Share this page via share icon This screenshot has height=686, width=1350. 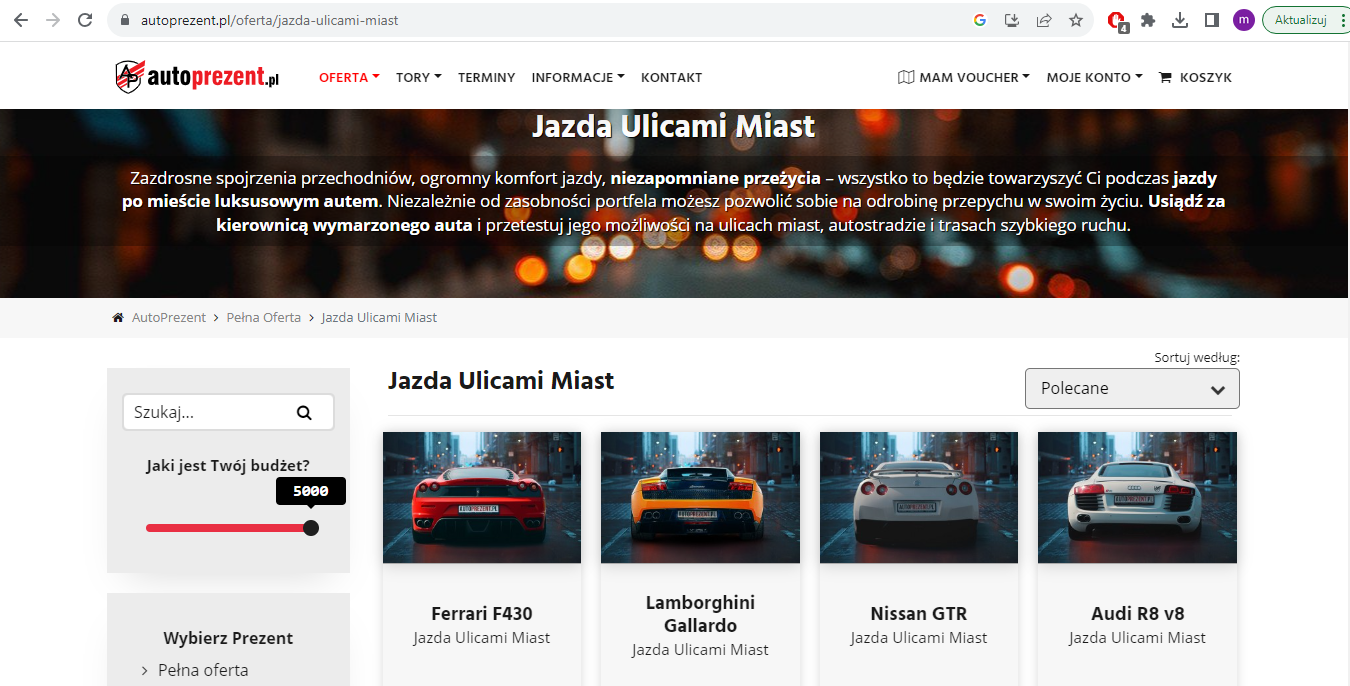[1044, 20]
